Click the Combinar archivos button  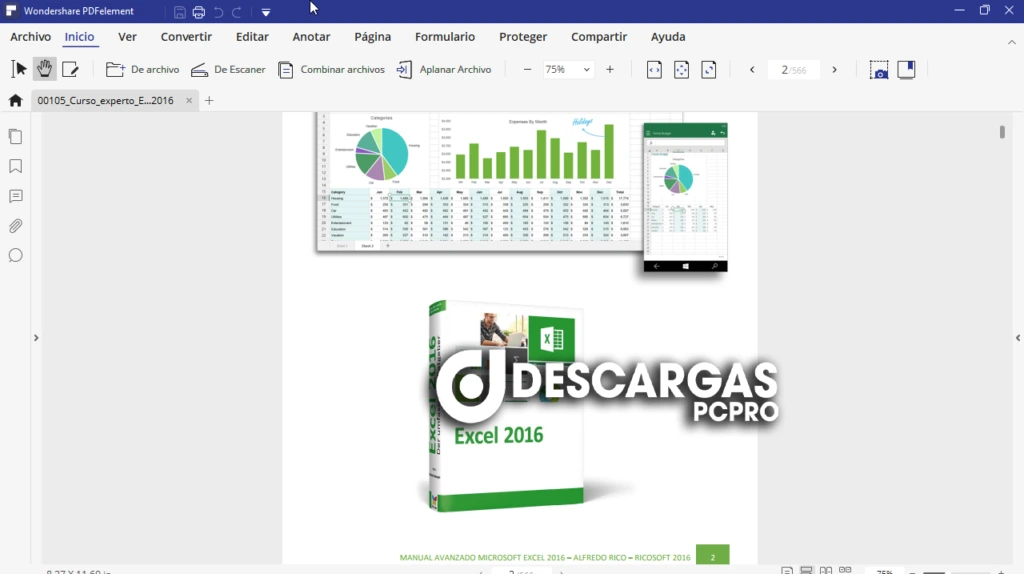(331, 70)
